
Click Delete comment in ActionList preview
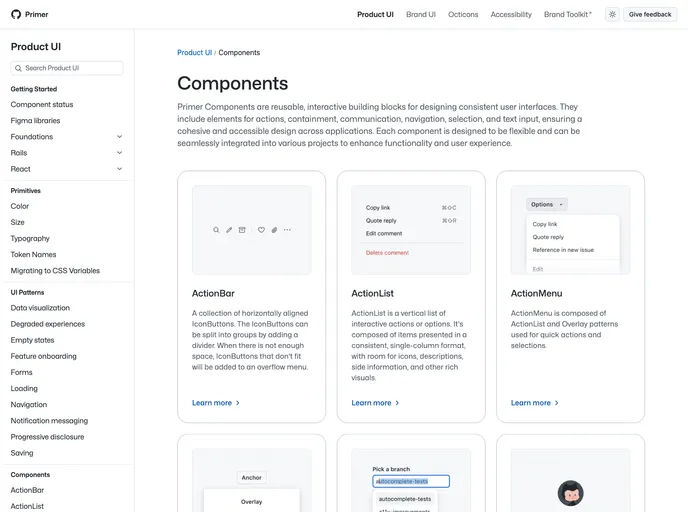pos(387,253)
